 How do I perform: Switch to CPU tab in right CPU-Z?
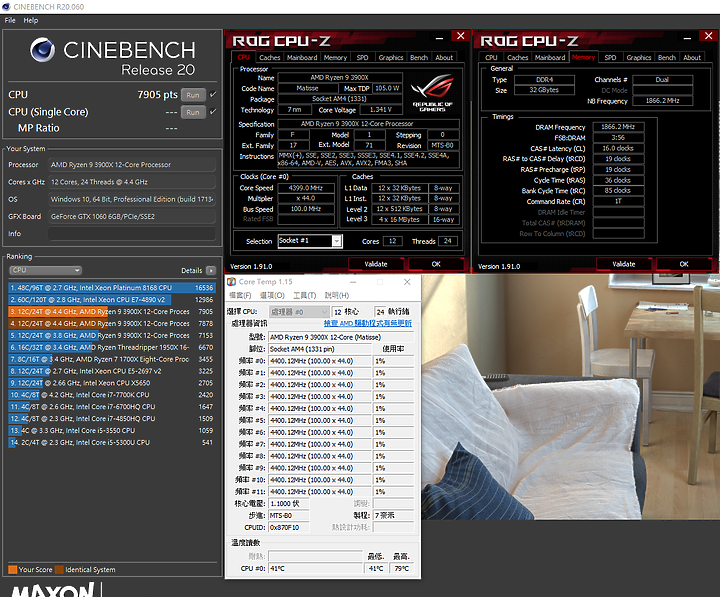pos(491,58)
